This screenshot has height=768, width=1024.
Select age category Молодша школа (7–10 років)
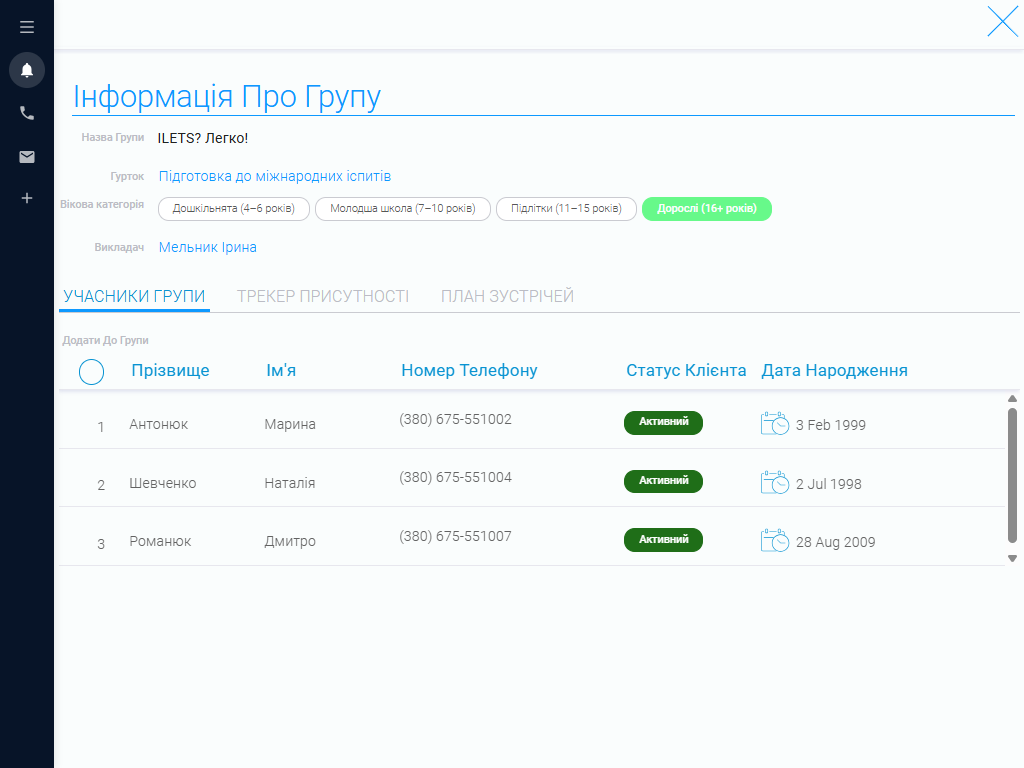point(403,209)
